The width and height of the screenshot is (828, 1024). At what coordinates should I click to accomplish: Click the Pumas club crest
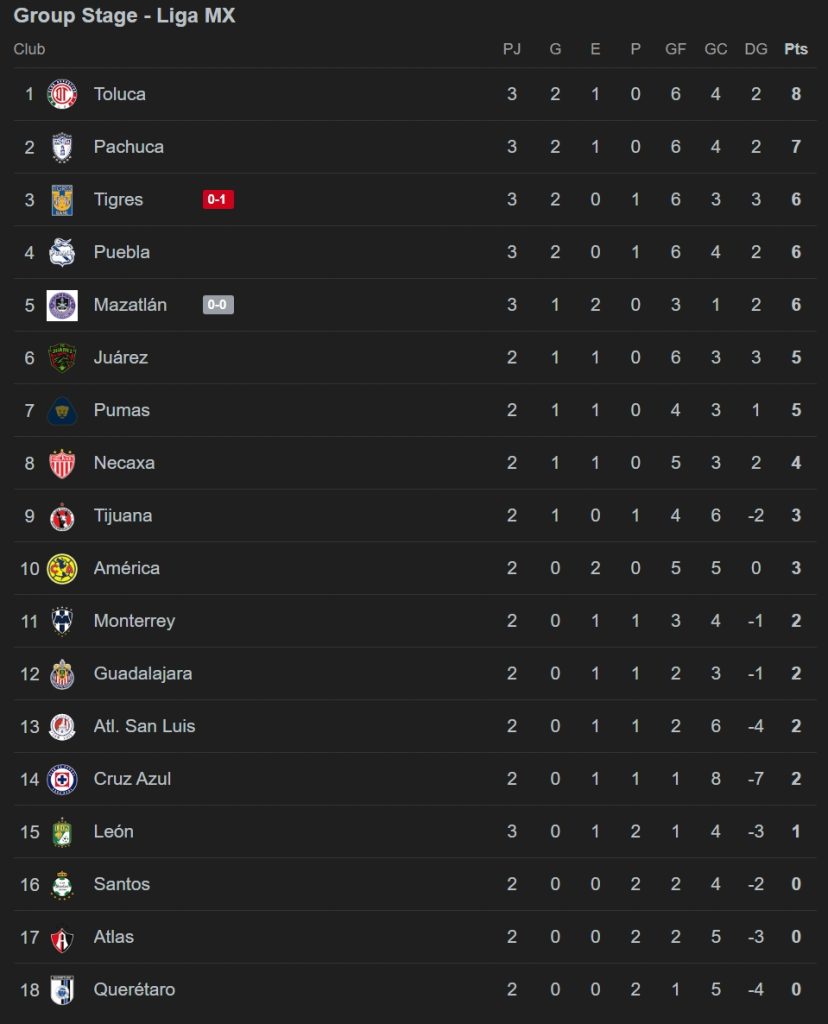click(x=62, y=411)
